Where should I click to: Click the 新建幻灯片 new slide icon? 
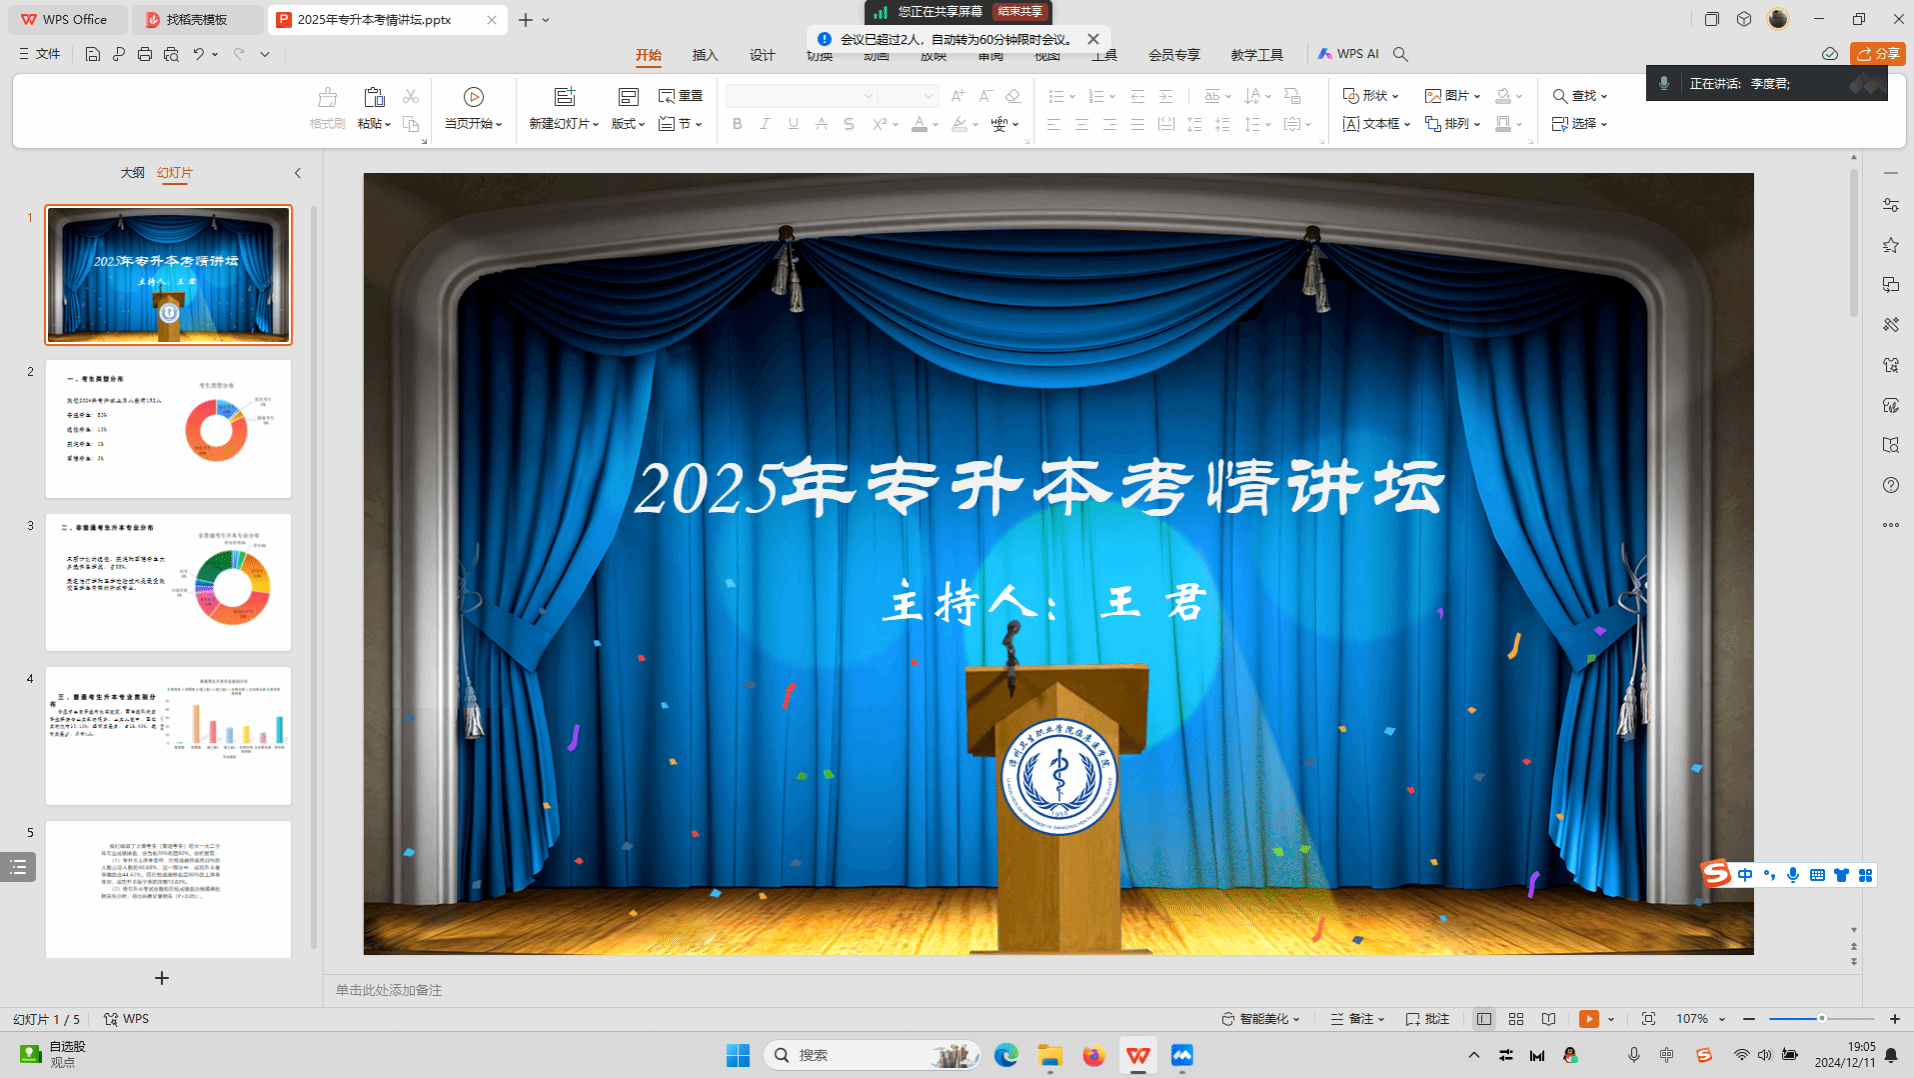tap(565, 97)
